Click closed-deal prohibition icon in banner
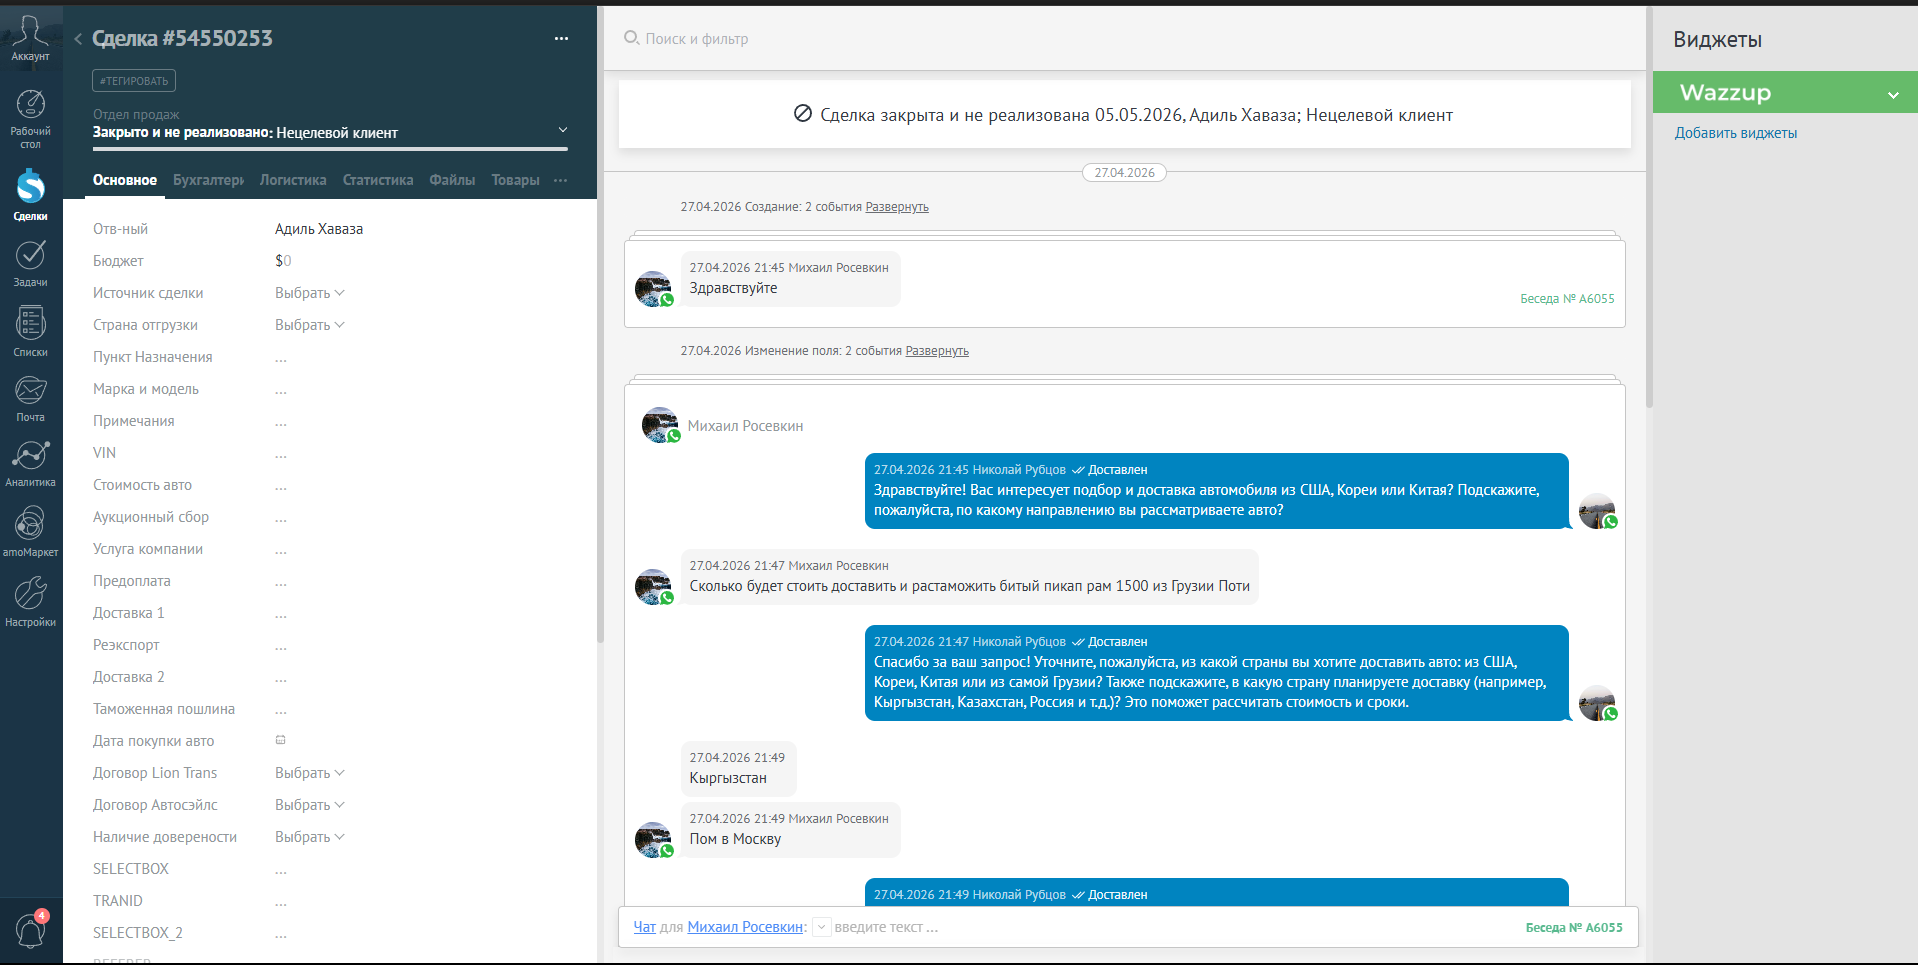Viewport: 1918px width, 965px height. point(802,114)
